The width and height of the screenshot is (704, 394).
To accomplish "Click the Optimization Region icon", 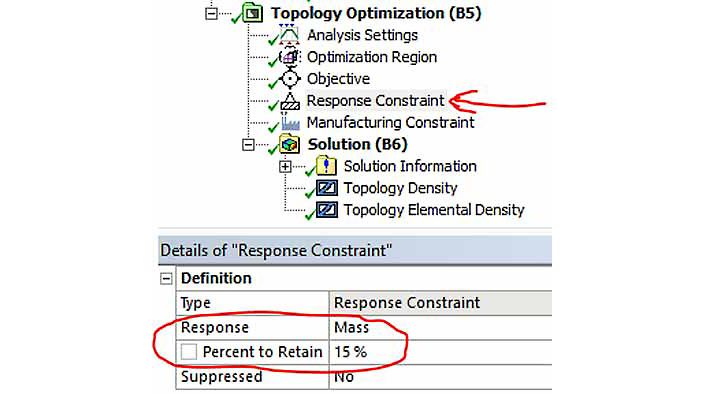I will pos(290,57).
